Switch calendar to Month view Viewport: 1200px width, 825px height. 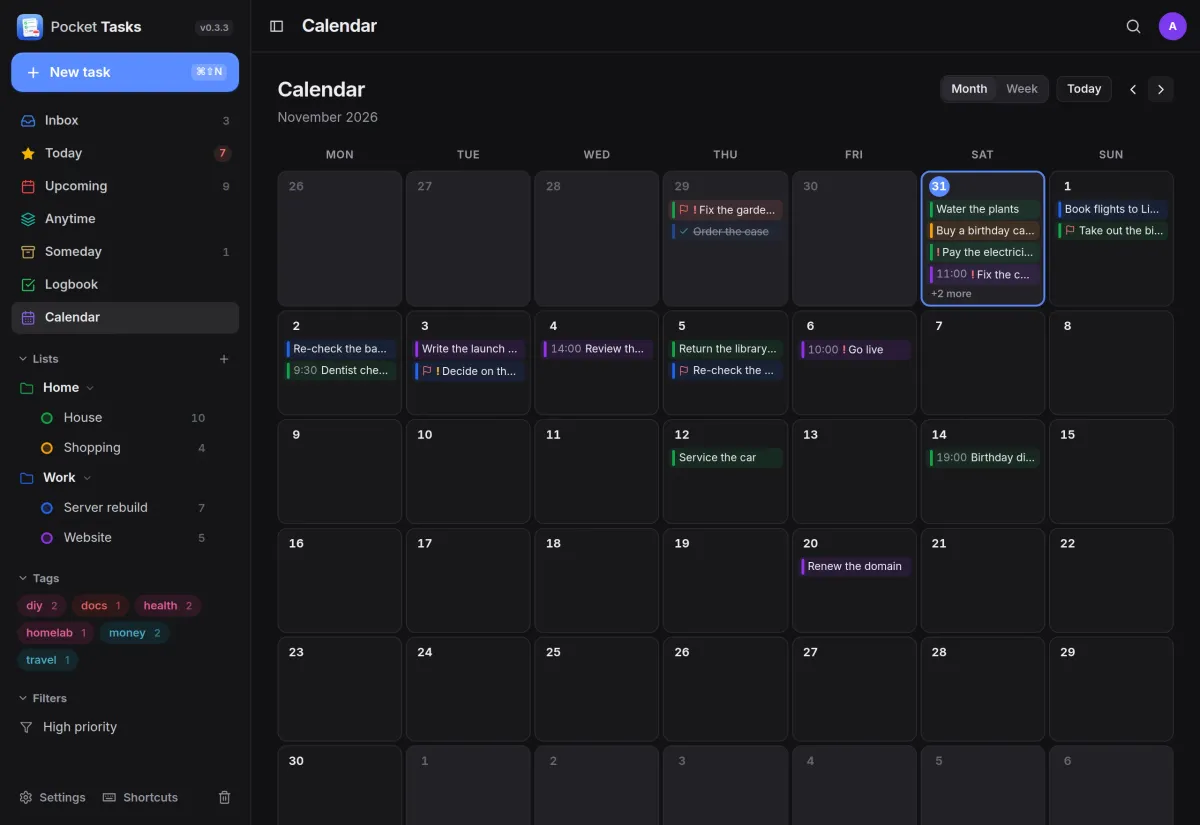tap(969, 89)
